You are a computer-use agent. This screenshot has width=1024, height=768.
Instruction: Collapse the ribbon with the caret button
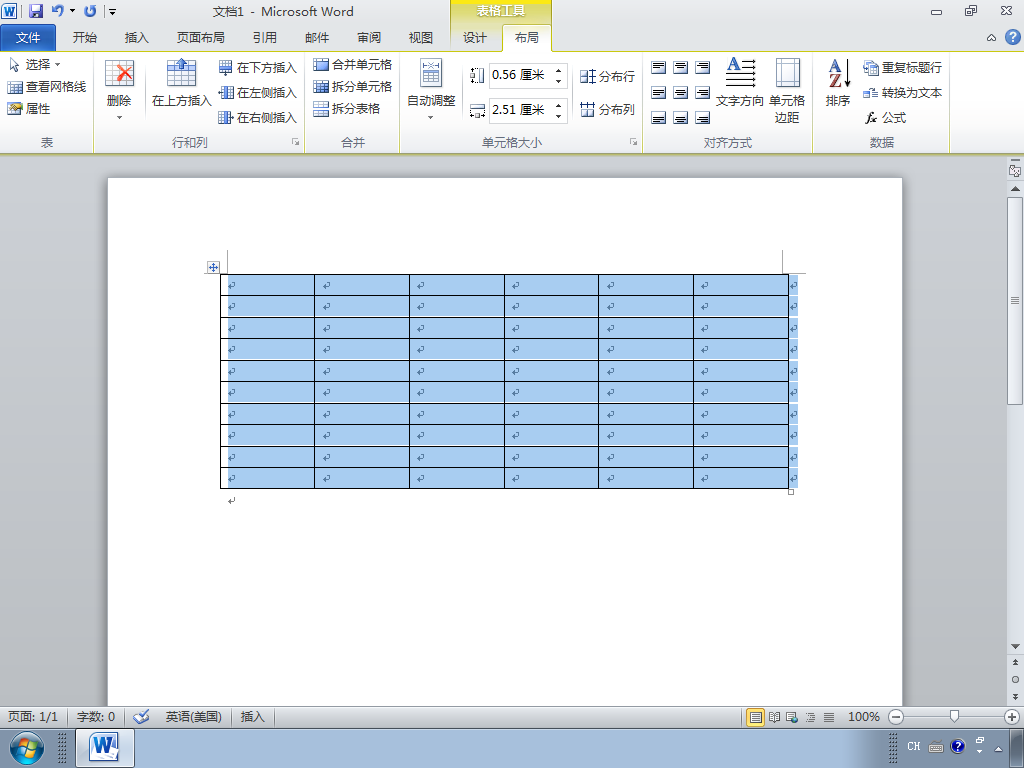tap(991, 38)
